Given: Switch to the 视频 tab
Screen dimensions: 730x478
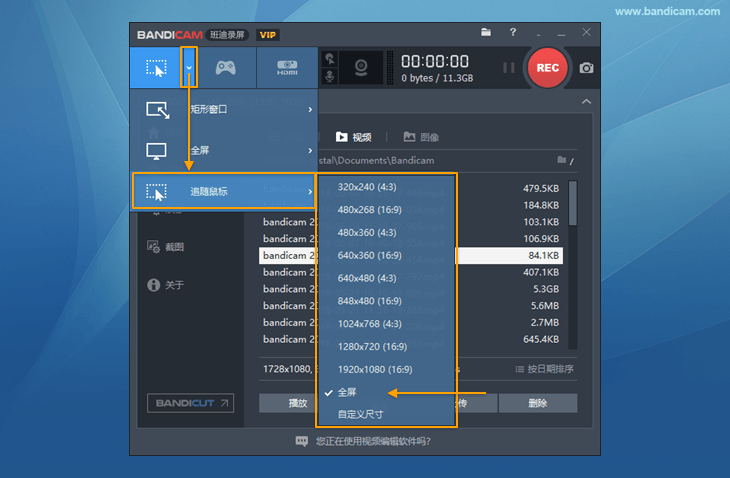Looking at the screenshot, I should [354, 137].
